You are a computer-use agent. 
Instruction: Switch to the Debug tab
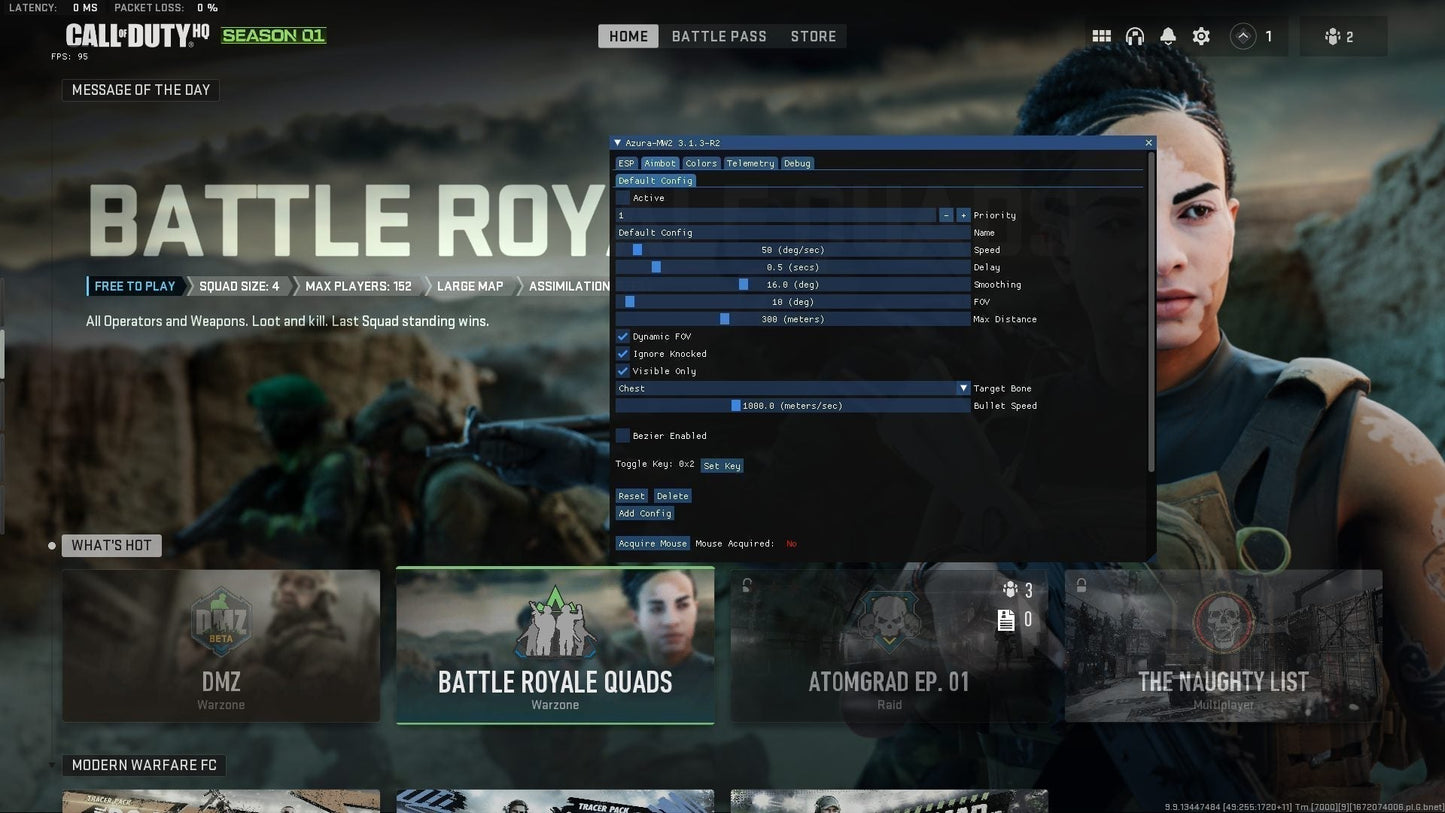(797, 163)
